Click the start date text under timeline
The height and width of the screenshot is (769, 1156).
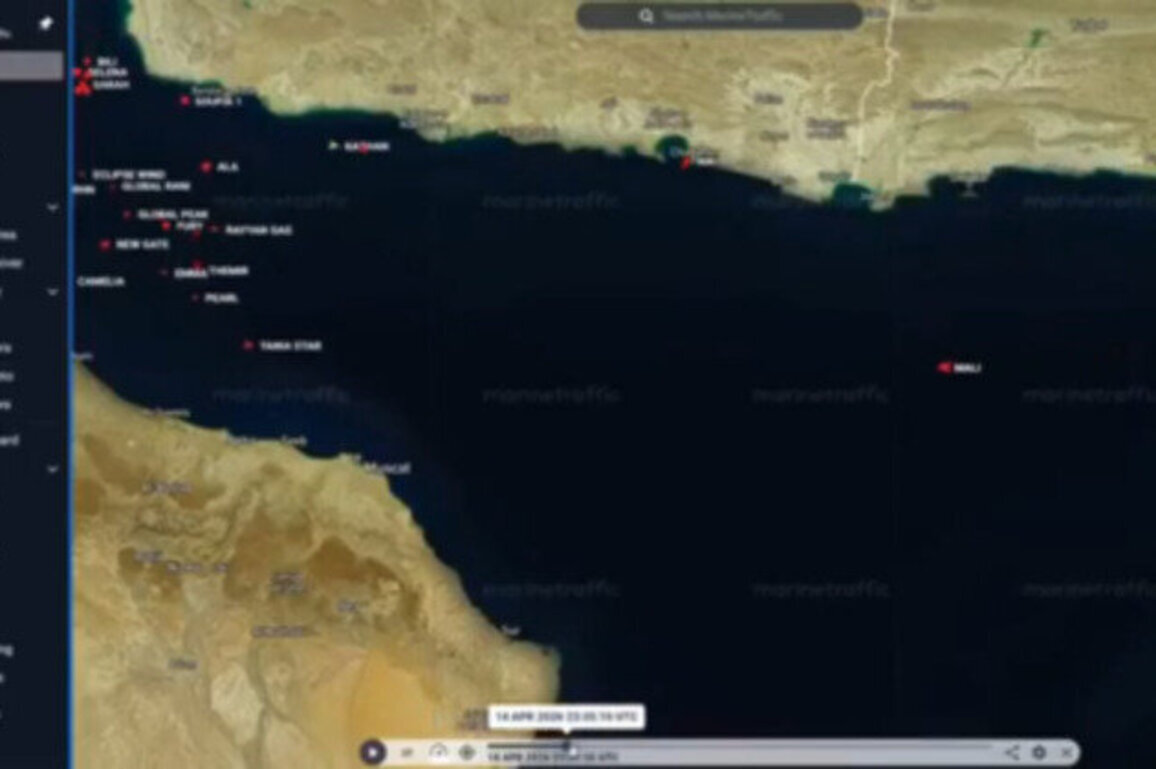click(552, 757)
